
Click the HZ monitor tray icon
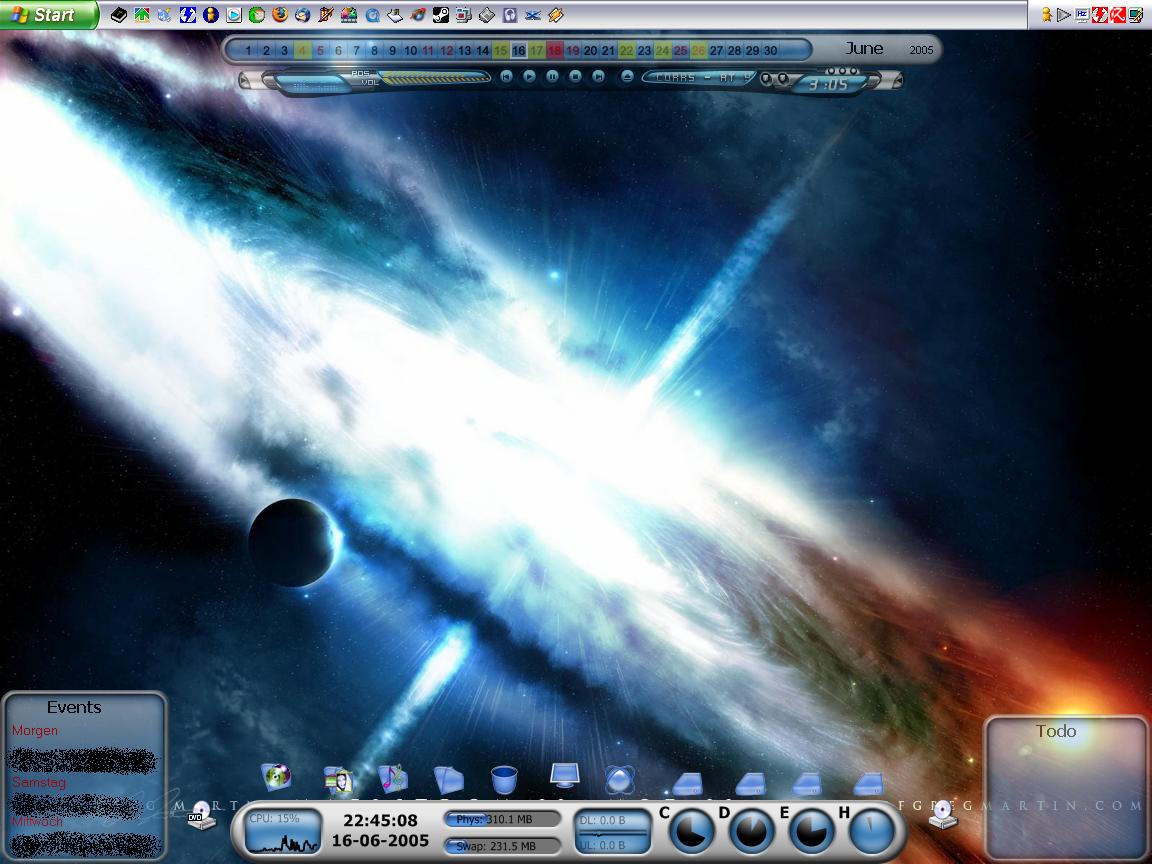pyautogui.click(x=1081, y=15)
